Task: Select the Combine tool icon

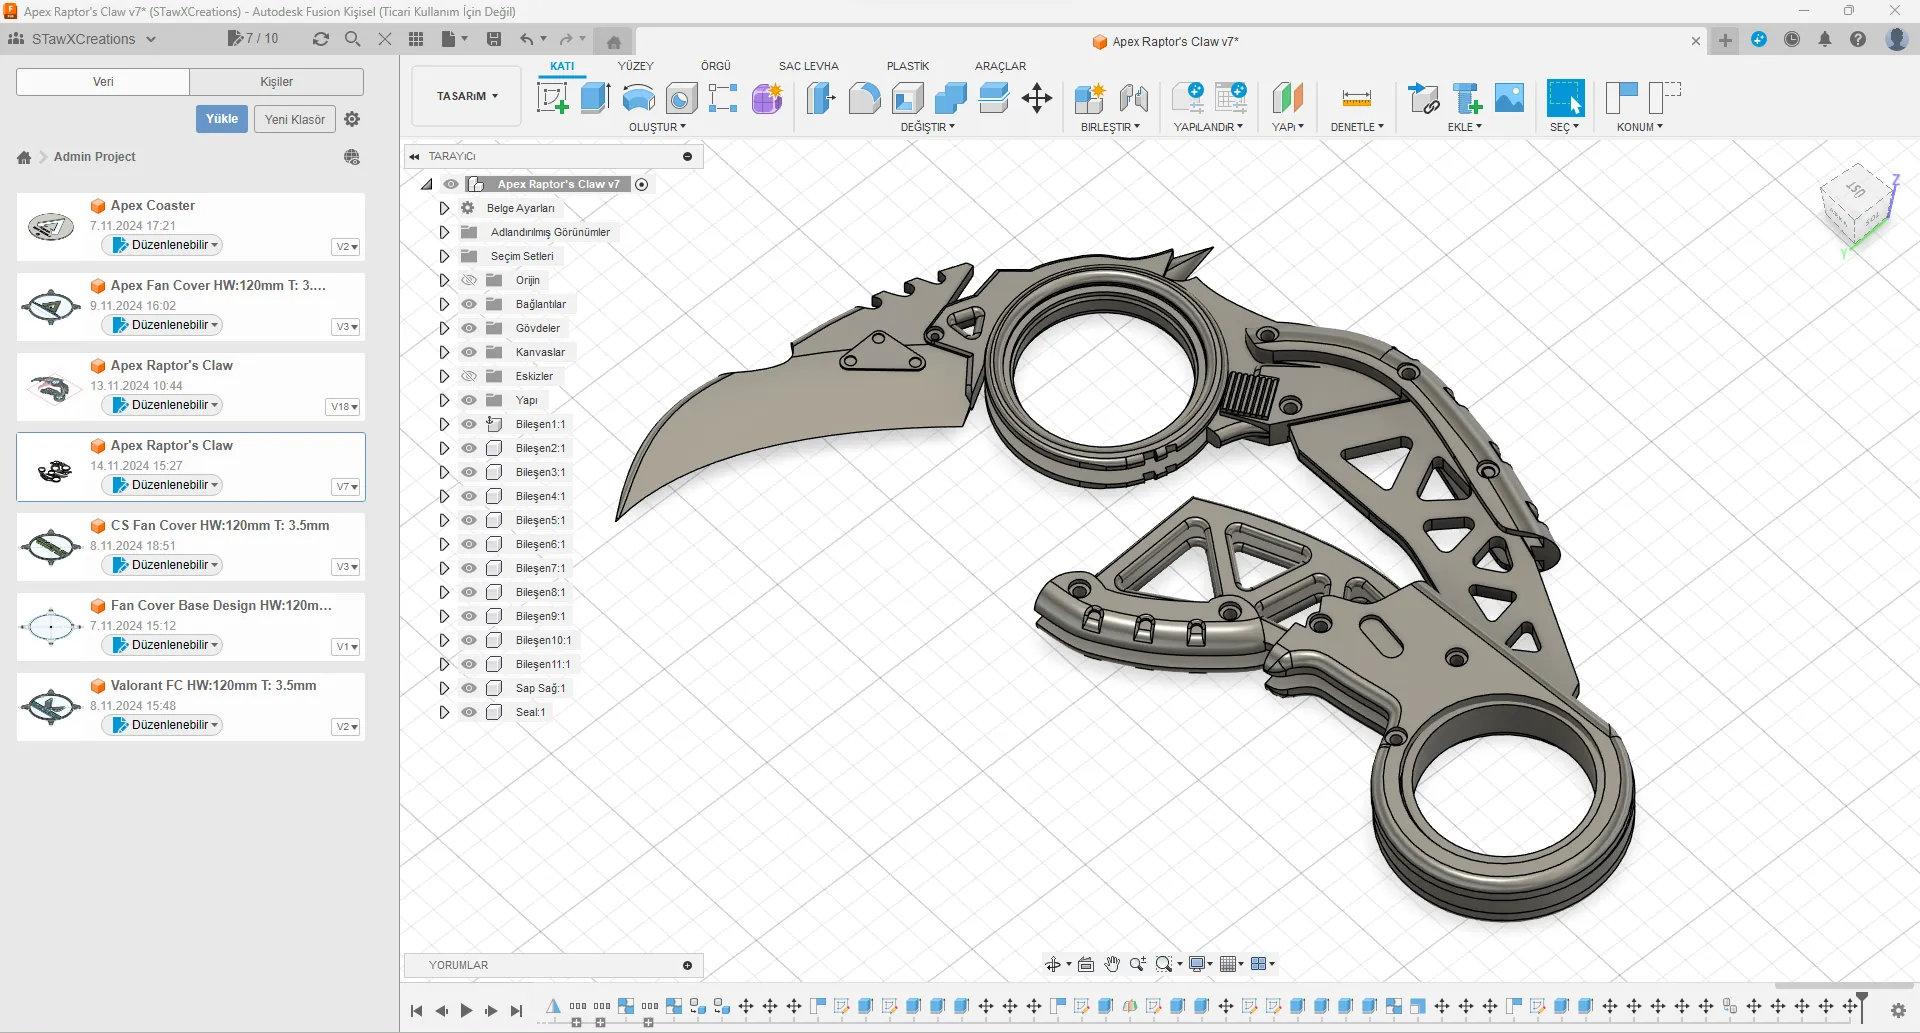Action: pos(951,98)
